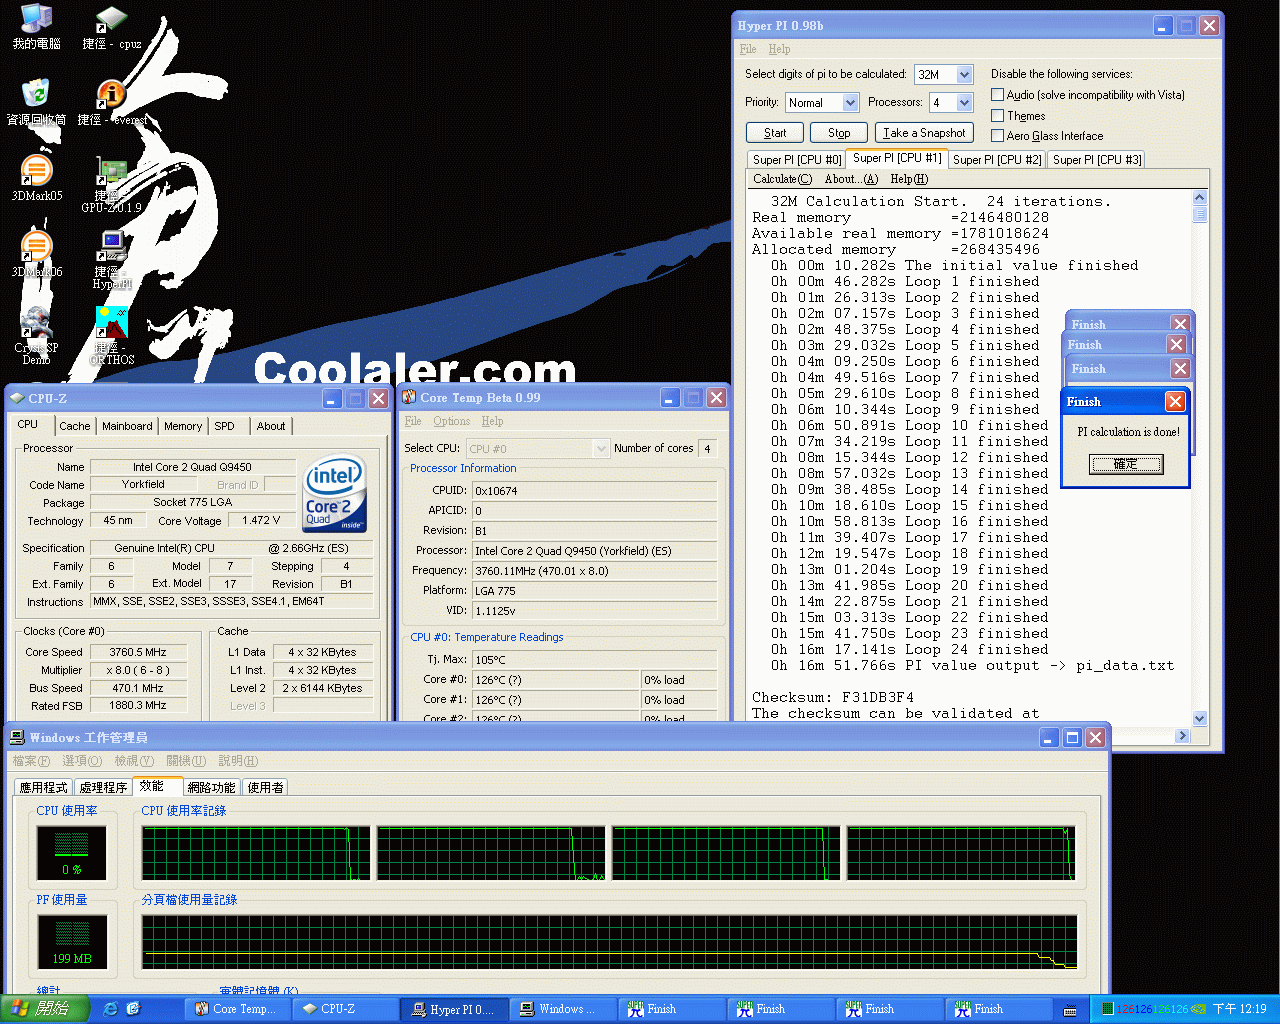This screenshot has height=1024, width=1280.
Task: Open the About(A) menu in Super PI
Action: [x=851, y=179]
